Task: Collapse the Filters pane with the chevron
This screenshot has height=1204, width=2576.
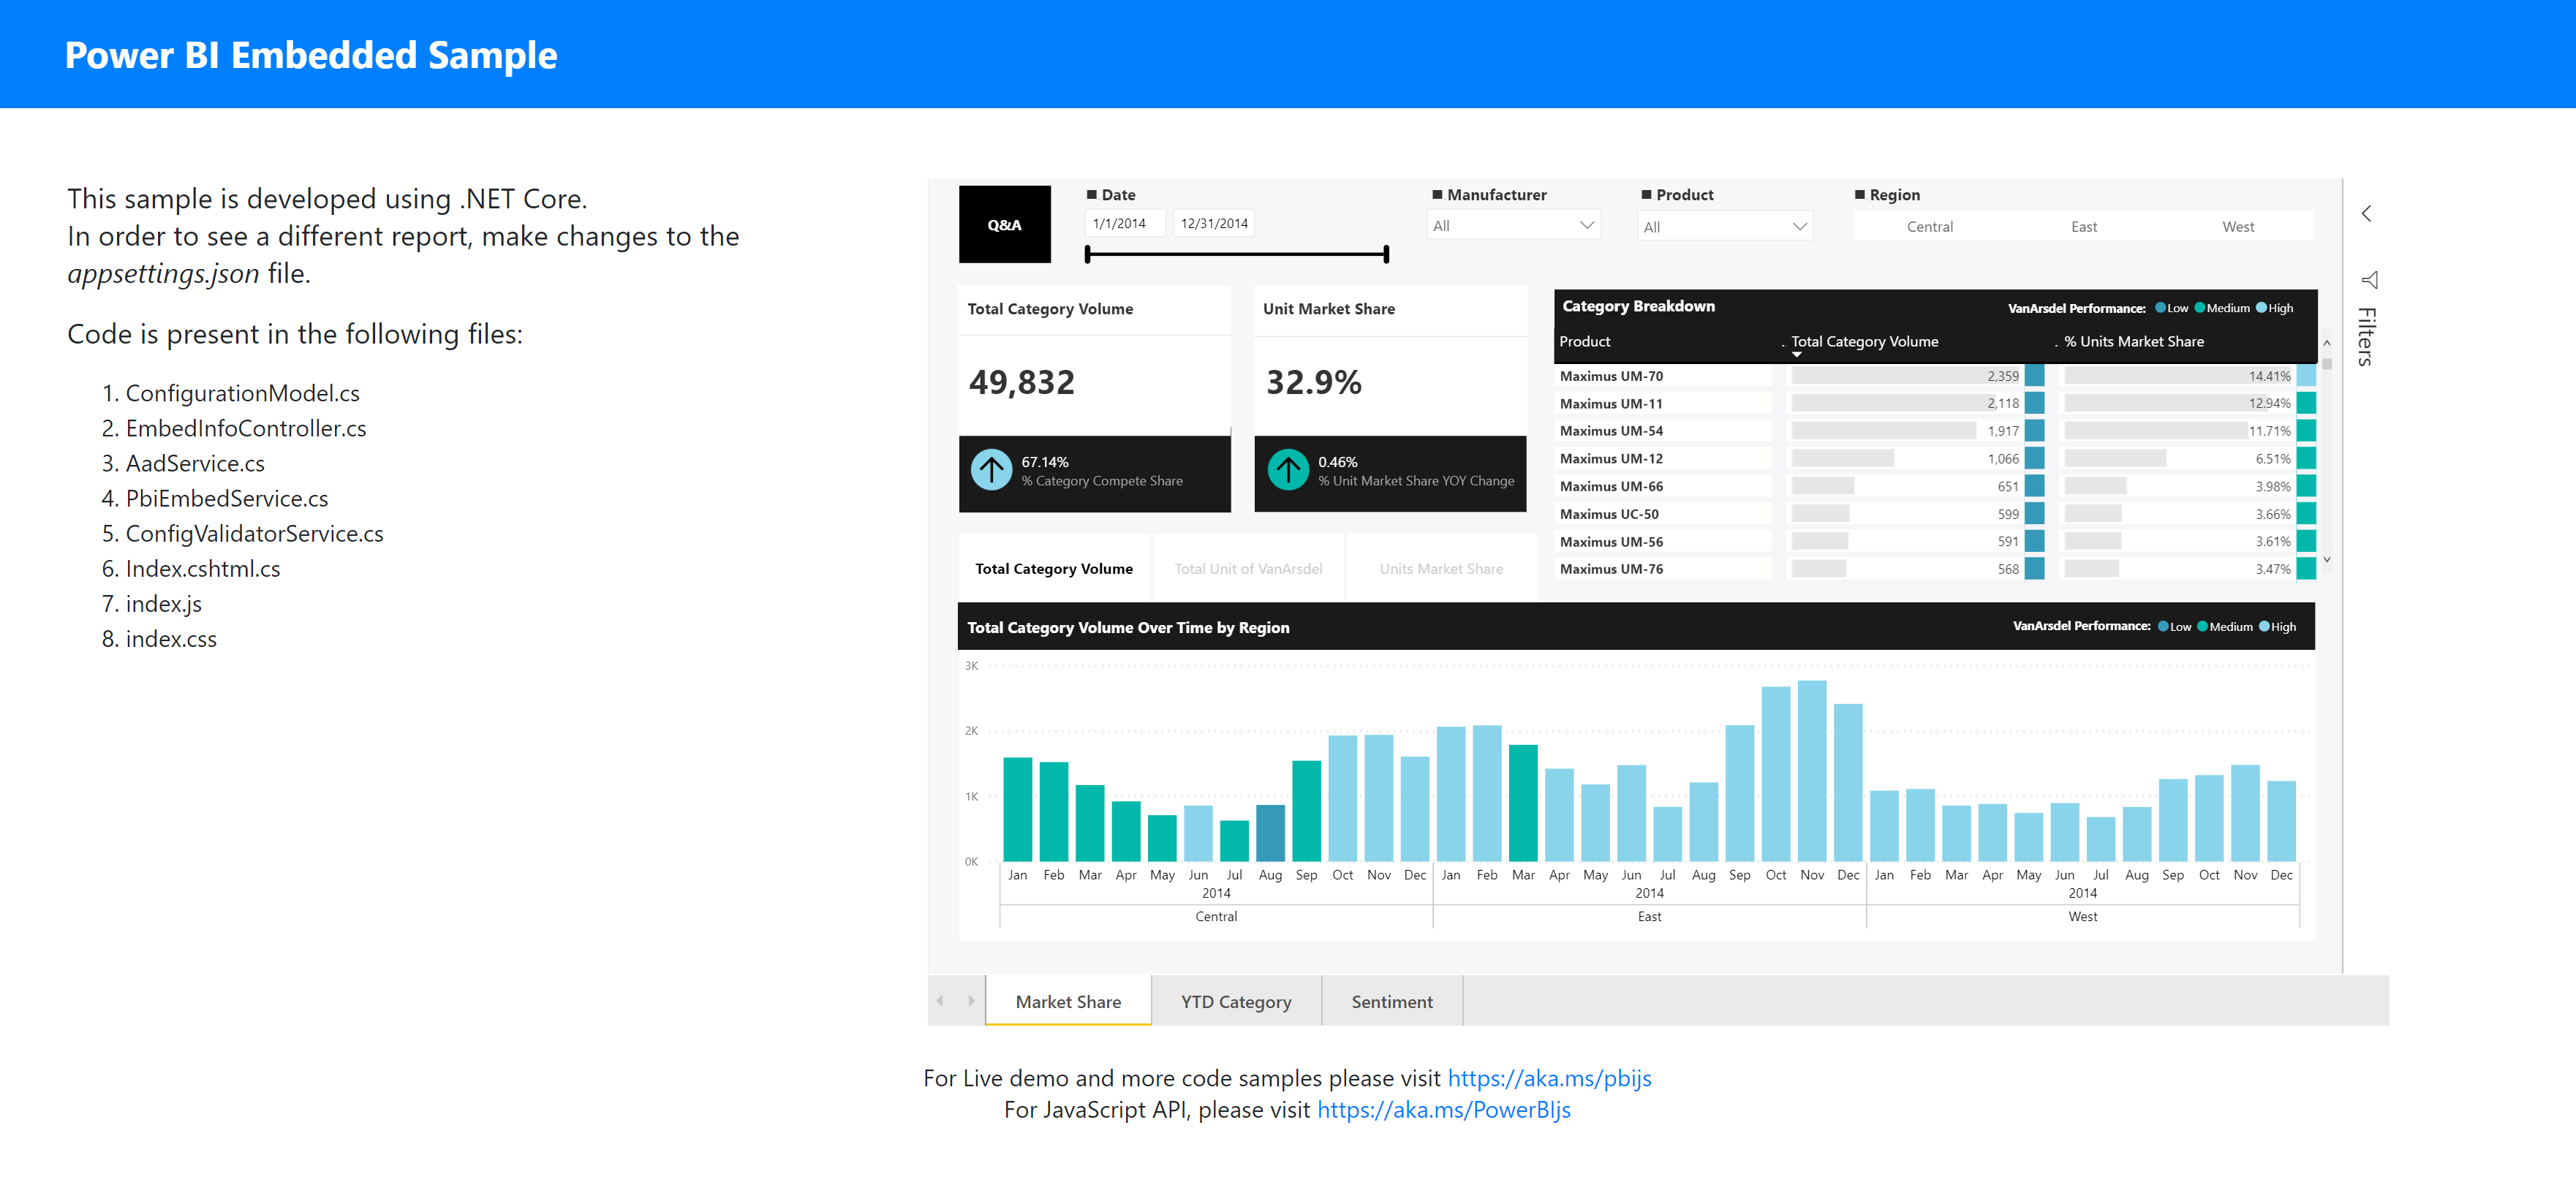Action: point(2366,213)
